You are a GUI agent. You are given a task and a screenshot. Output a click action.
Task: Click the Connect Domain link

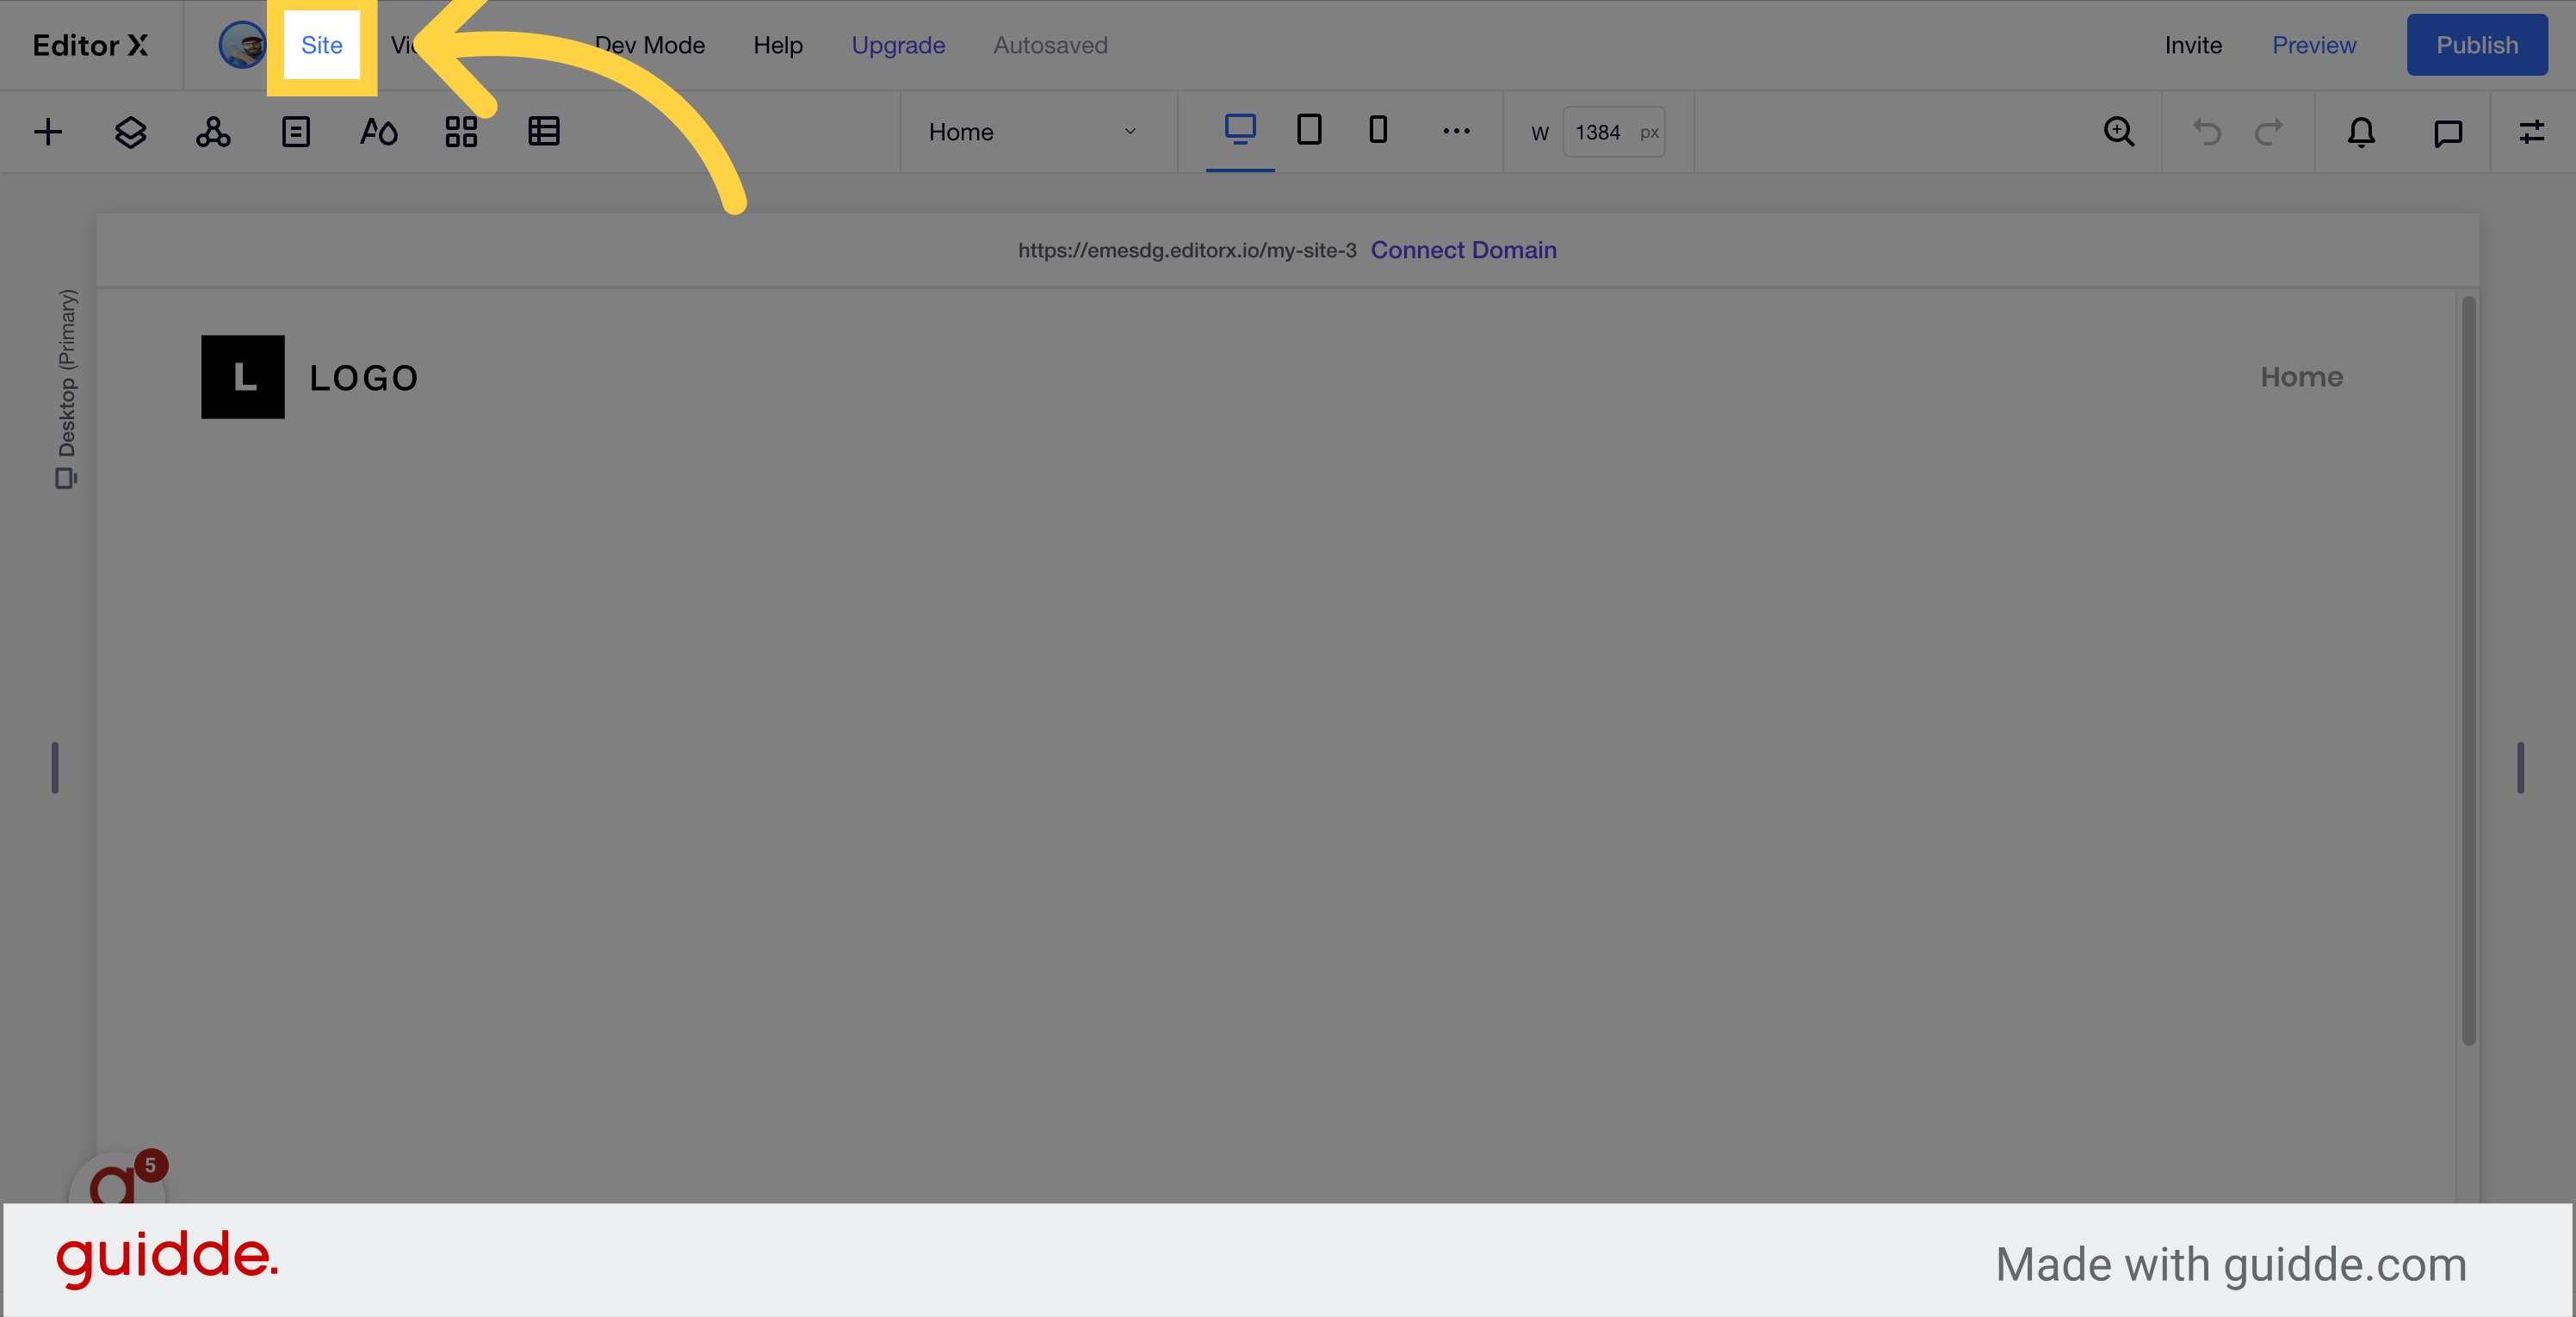click(x=1462, y=250)
